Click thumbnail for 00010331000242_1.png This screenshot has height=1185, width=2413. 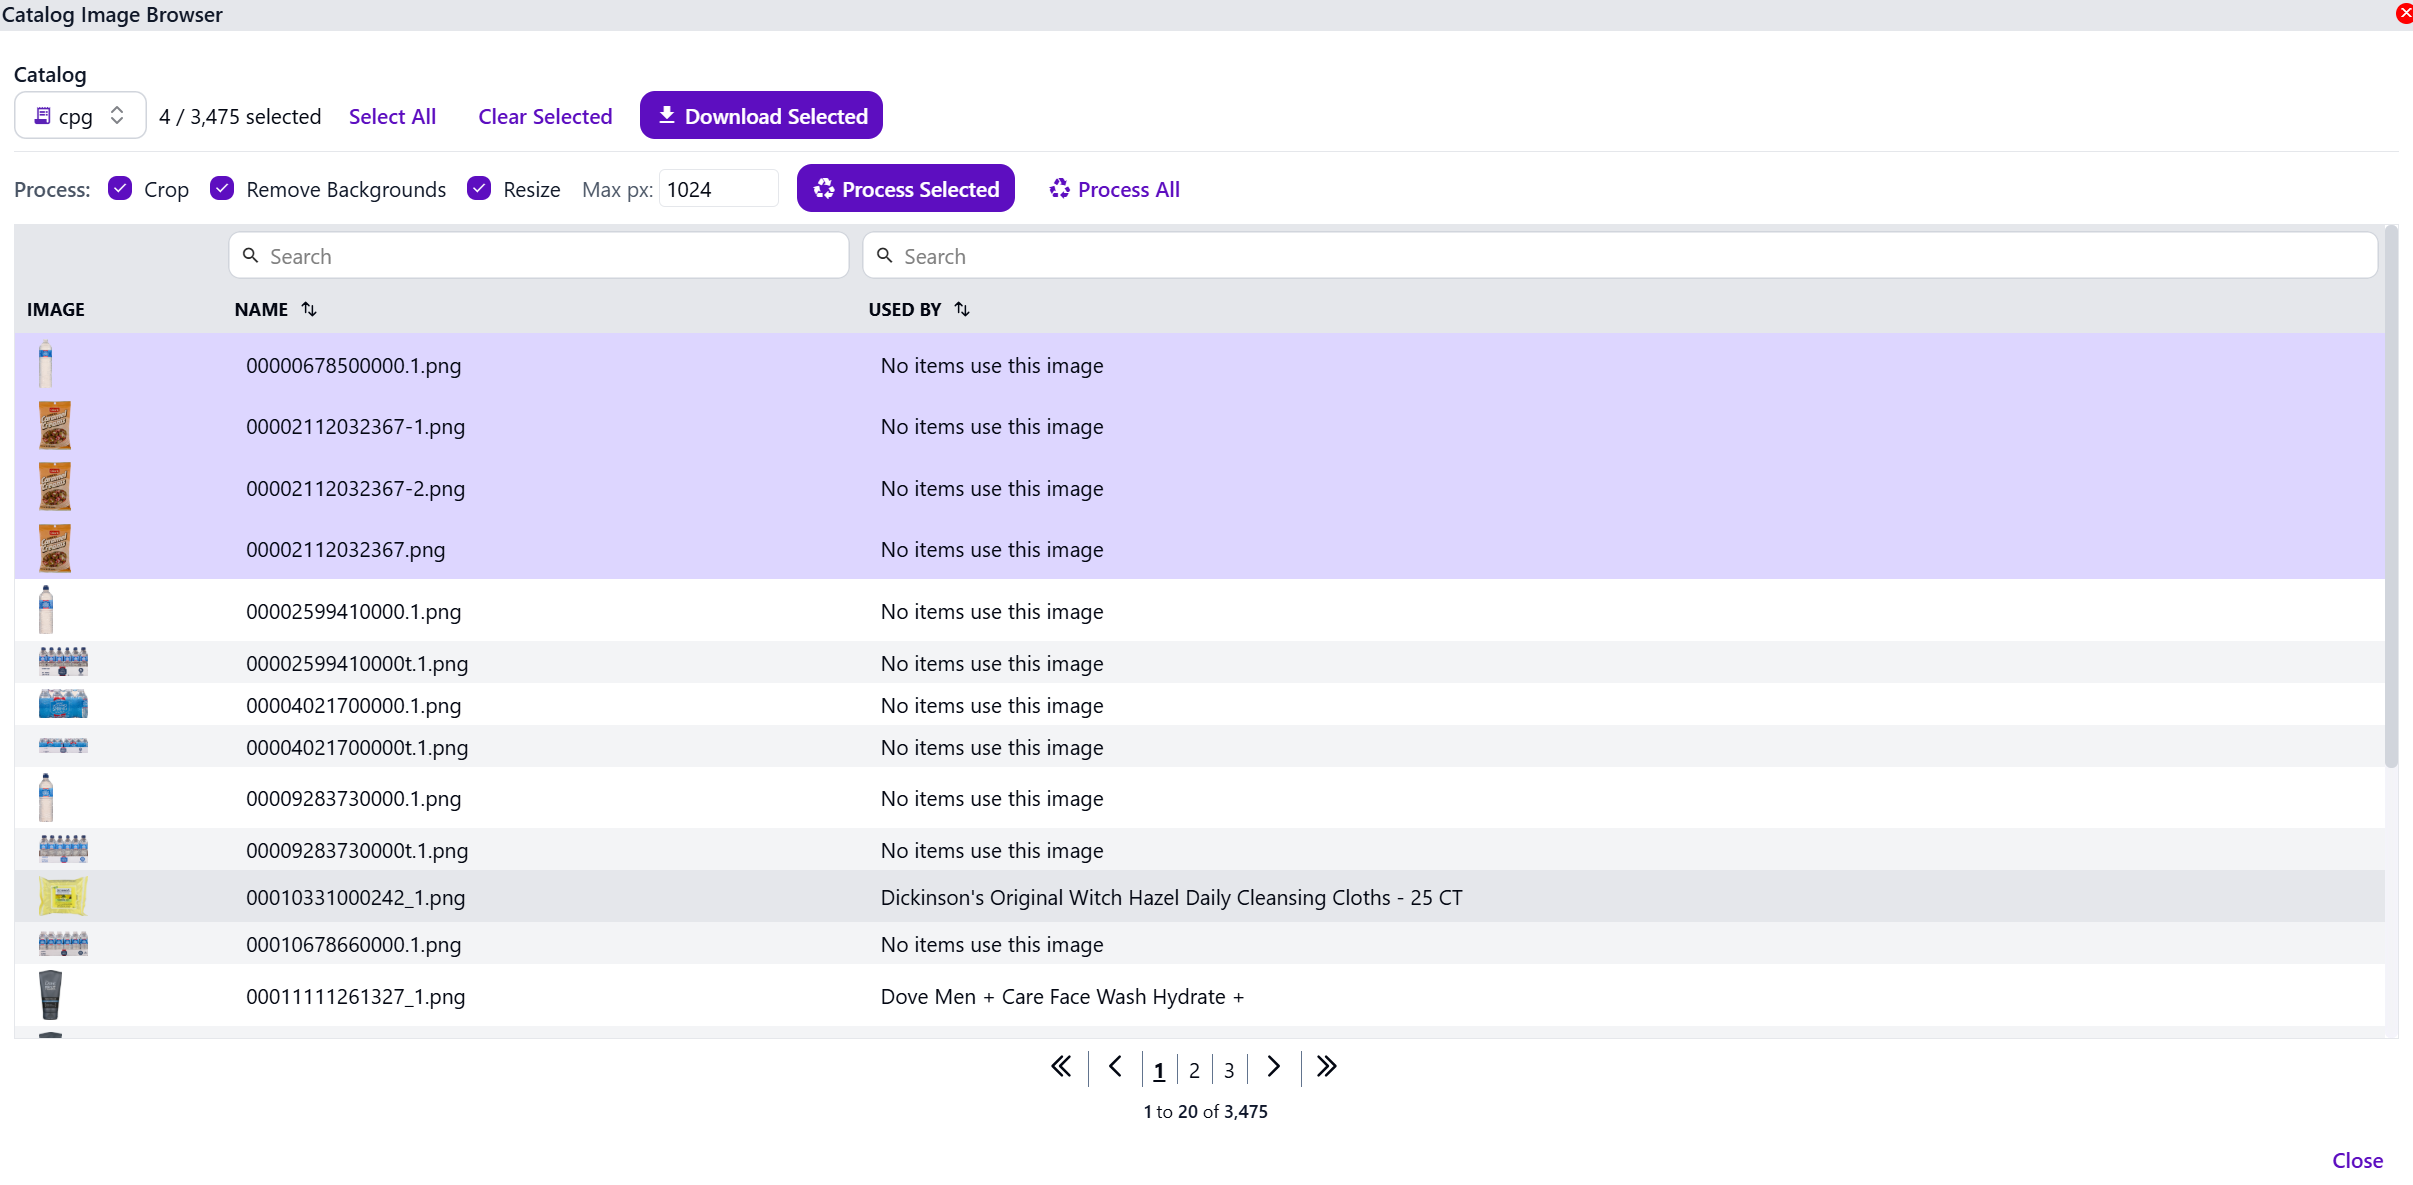coord(63,897)
